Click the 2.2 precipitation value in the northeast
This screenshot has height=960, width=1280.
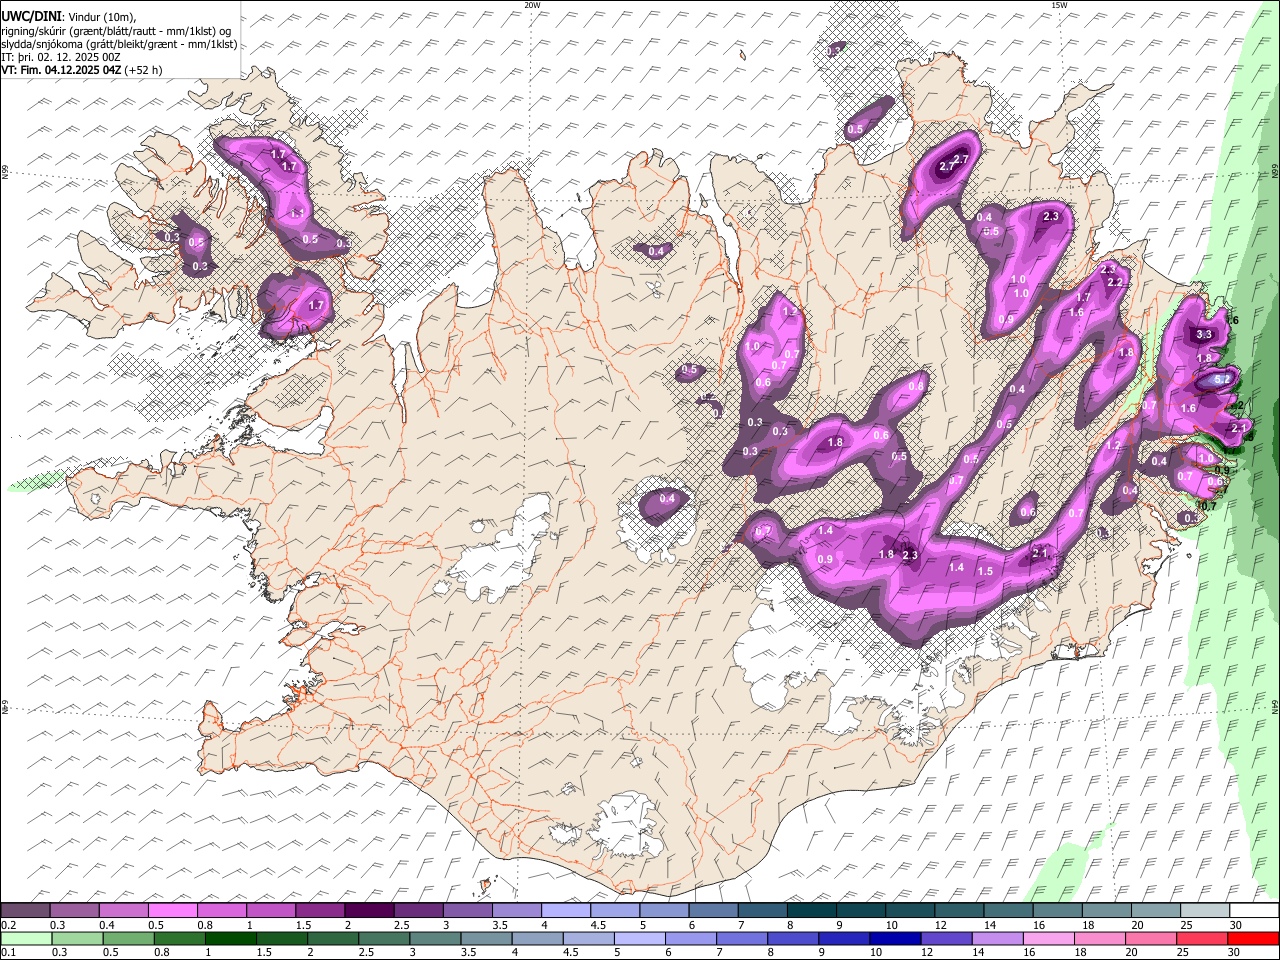[1115, 282]
